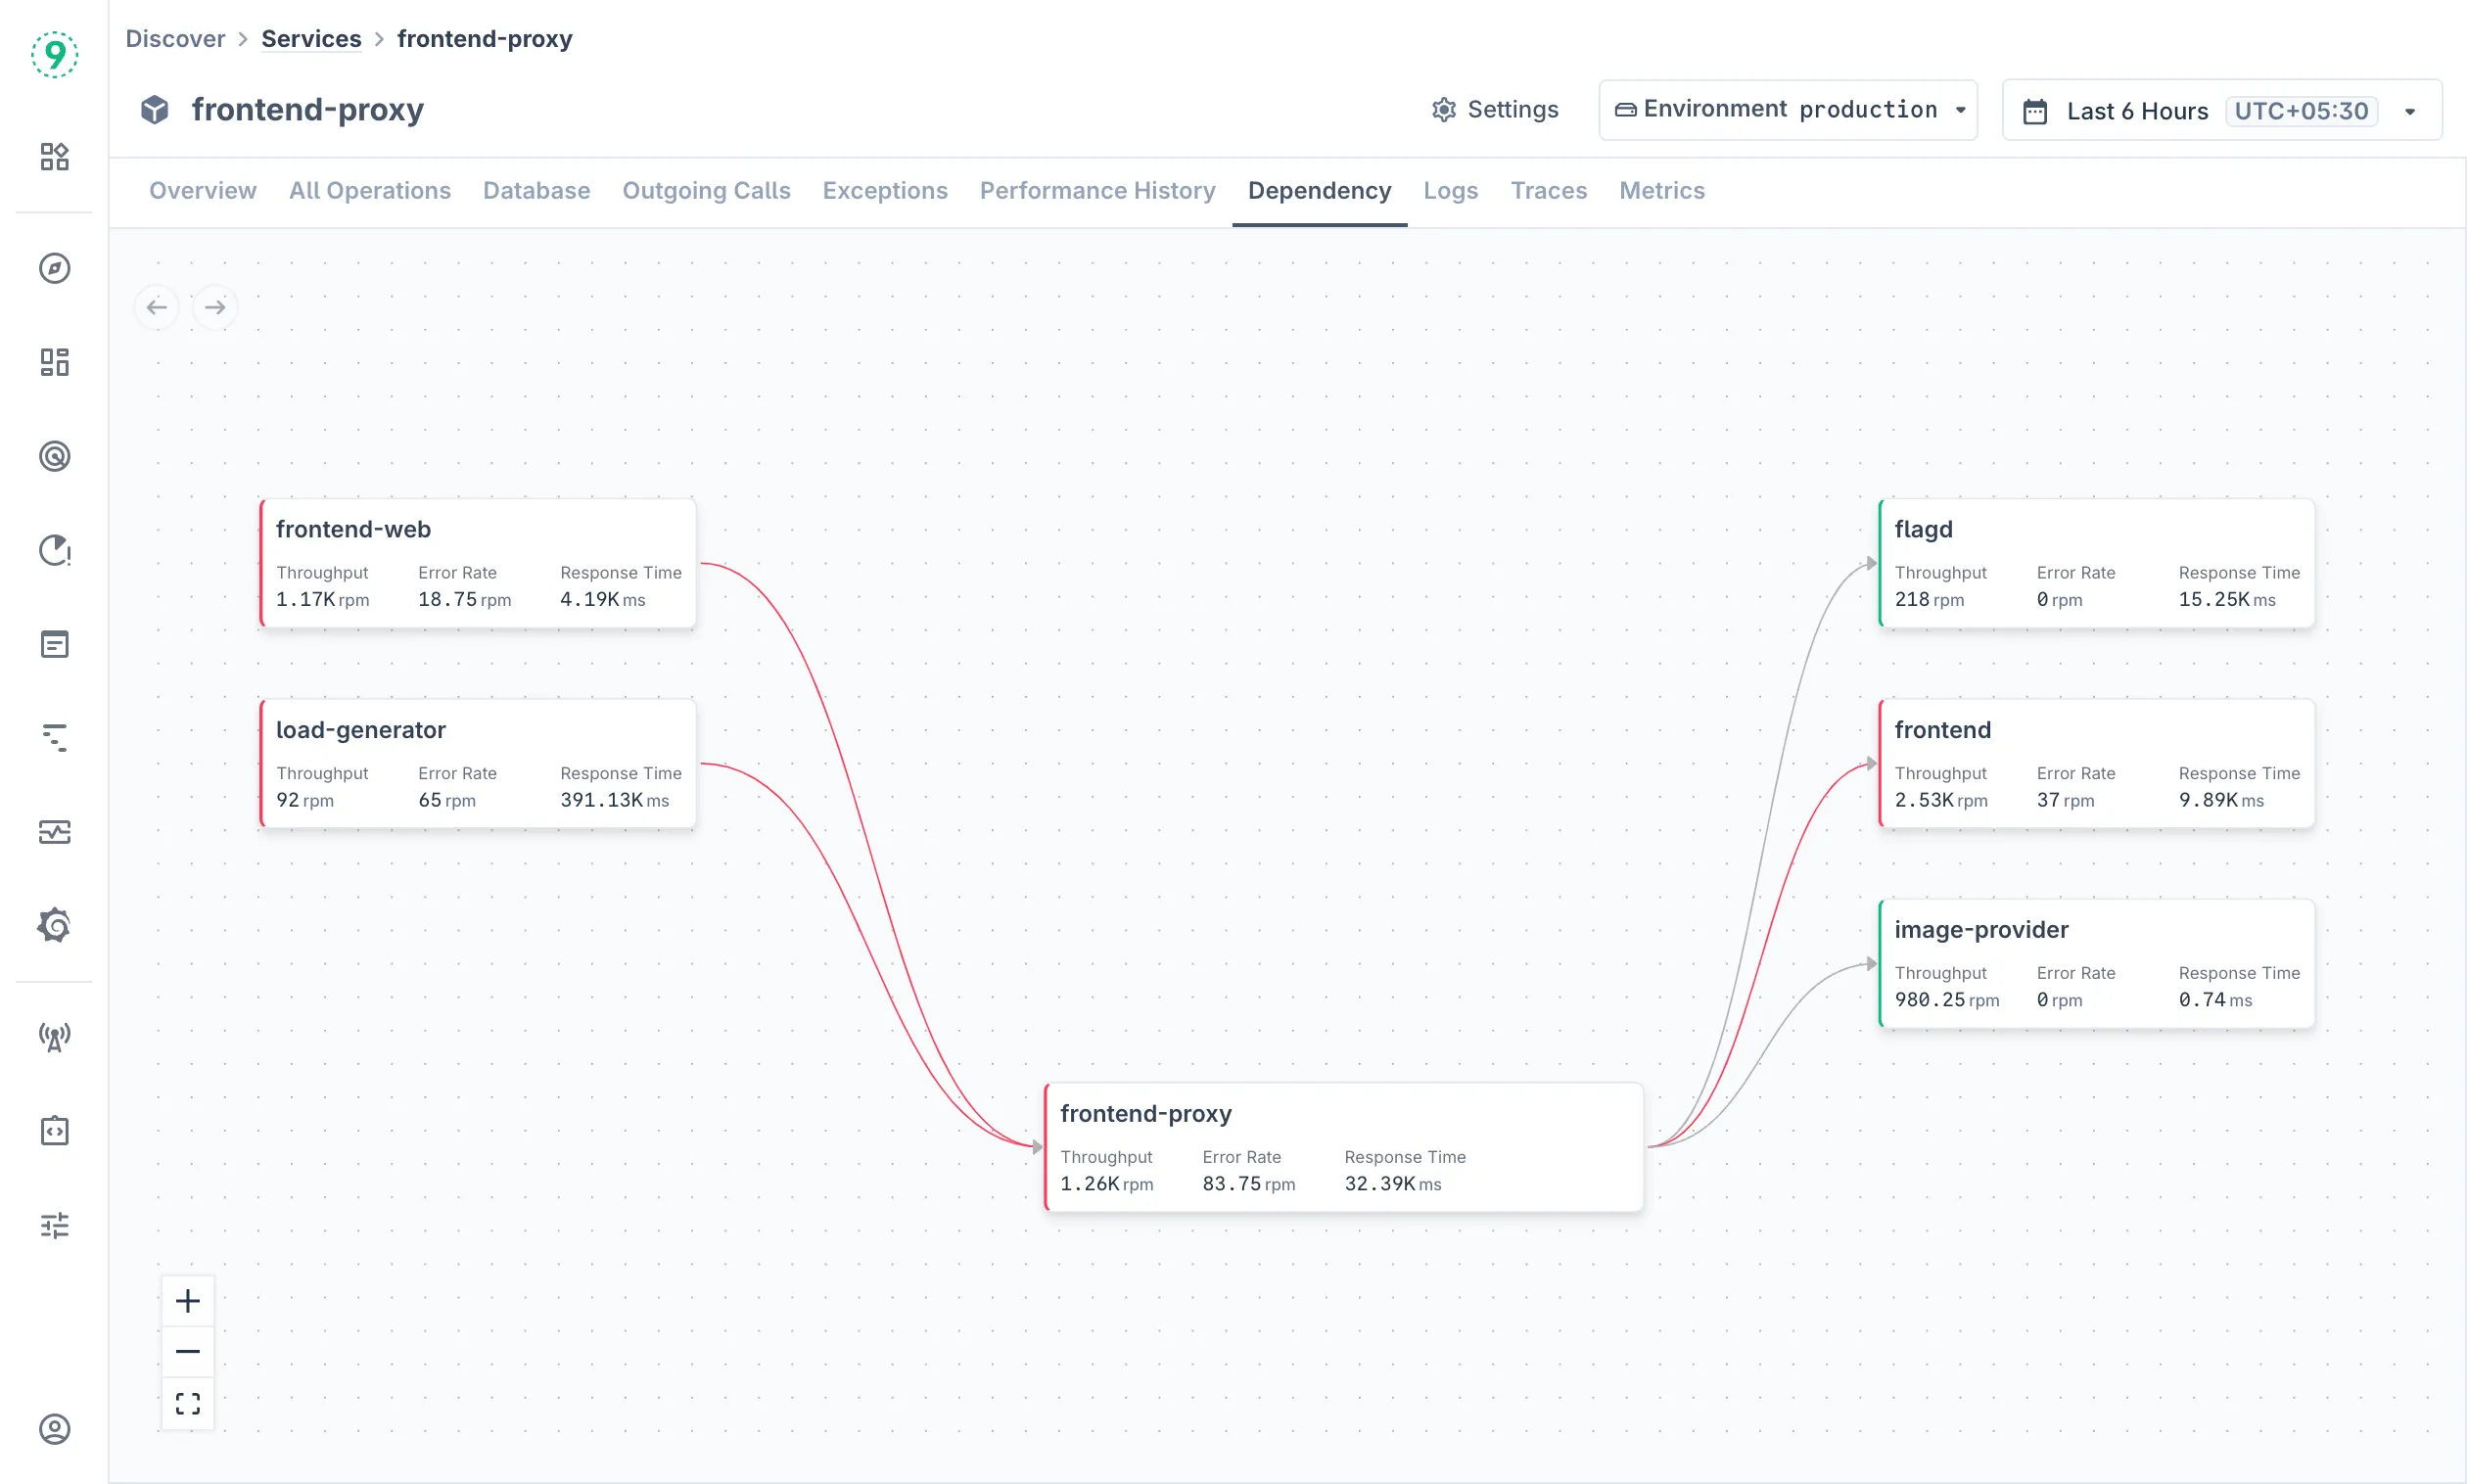This screenshot has width=2467, height=1484.
Task: Click frontend error rate 37 rpm value
Action: tap(2066, 800)
